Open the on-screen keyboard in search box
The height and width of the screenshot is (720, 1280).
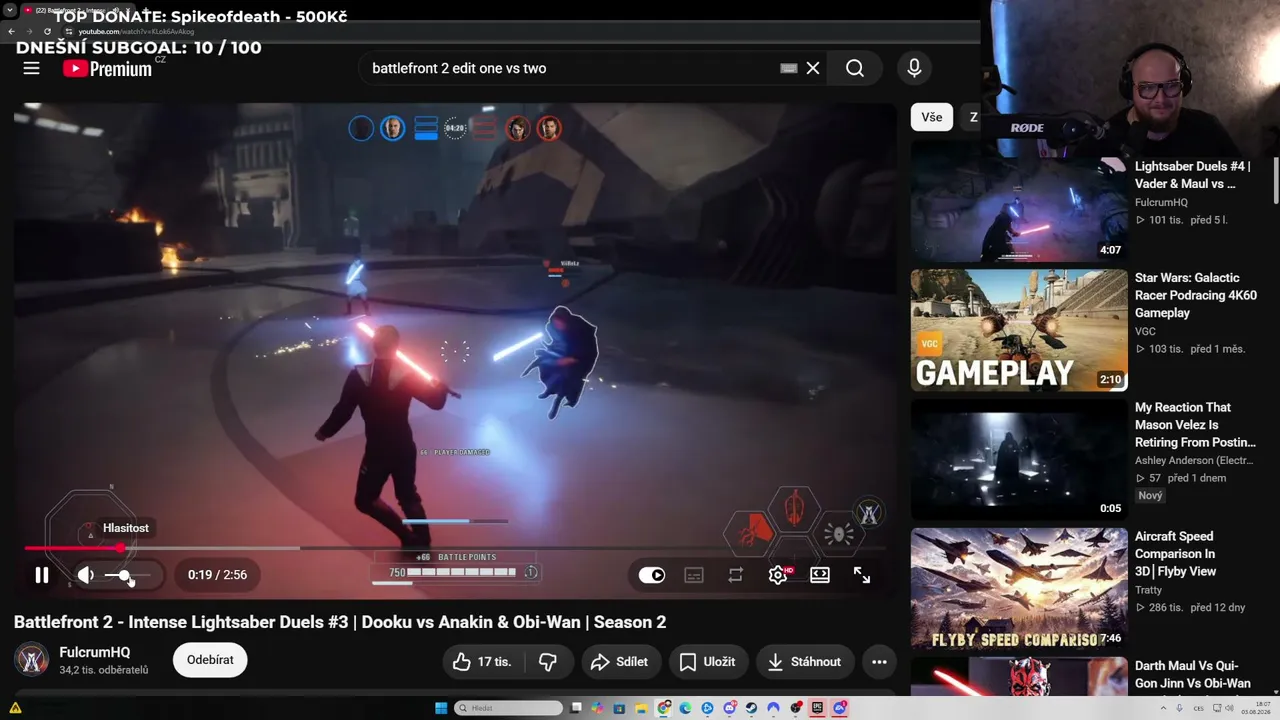(789, 68)
